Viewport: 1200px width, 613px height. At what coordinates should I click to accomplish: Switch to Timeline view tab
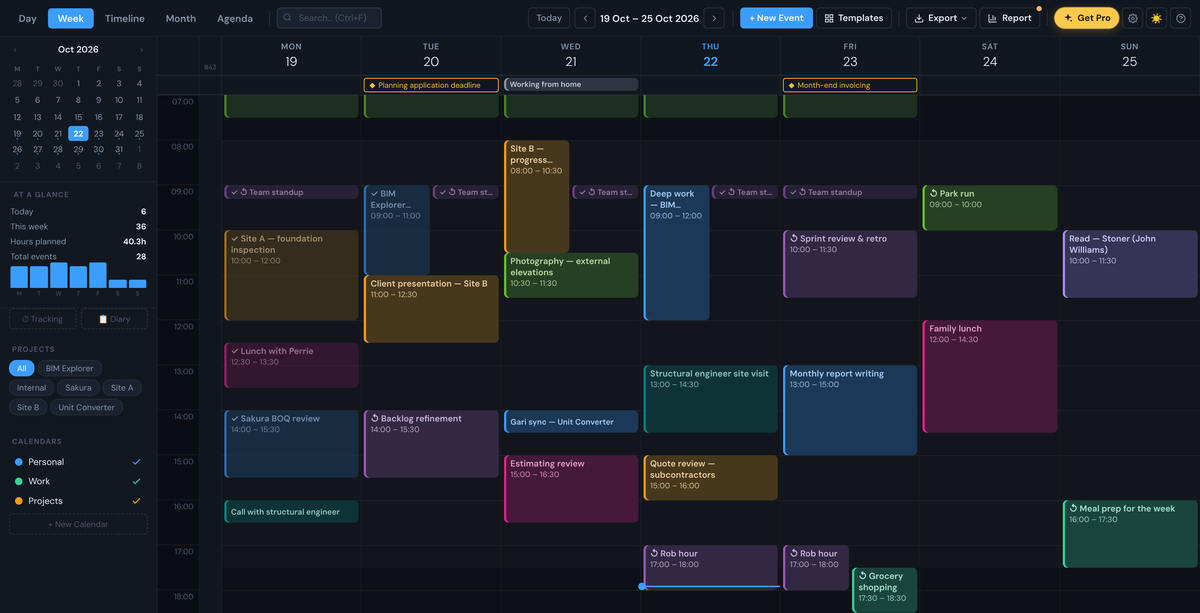125,18
